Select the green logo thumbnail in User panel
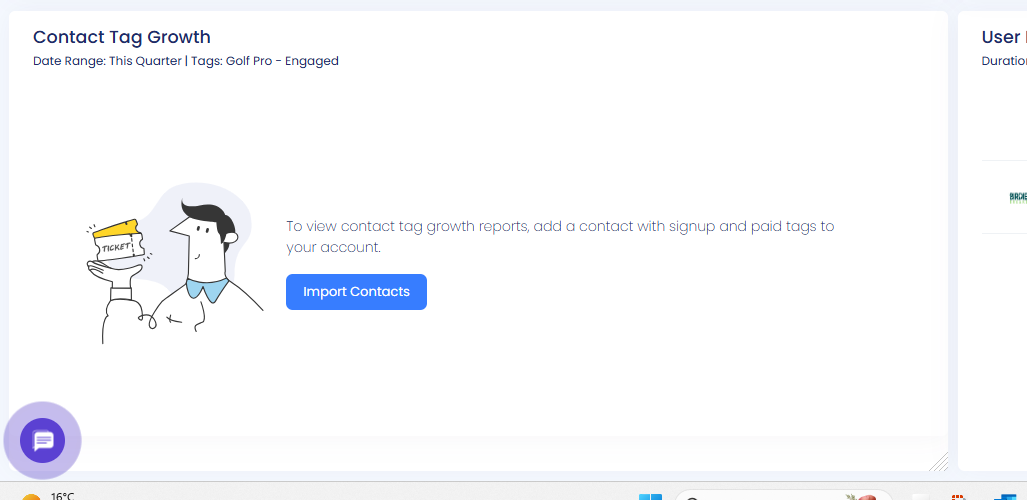This screenshot has width=1027, height=500. tap(1017, 197)
